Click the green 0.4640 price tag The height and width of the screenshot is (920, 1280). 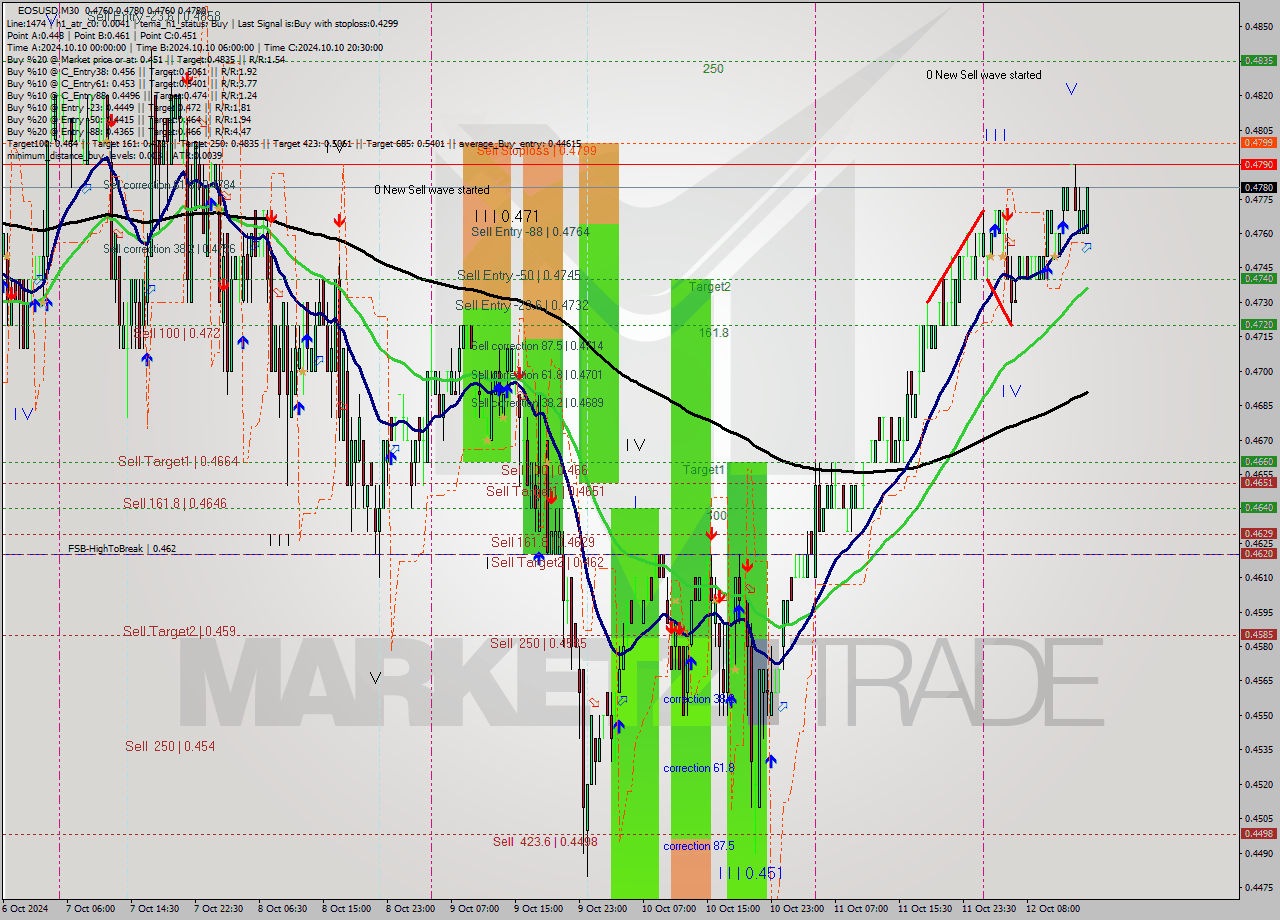click(x=1257, y=507)
